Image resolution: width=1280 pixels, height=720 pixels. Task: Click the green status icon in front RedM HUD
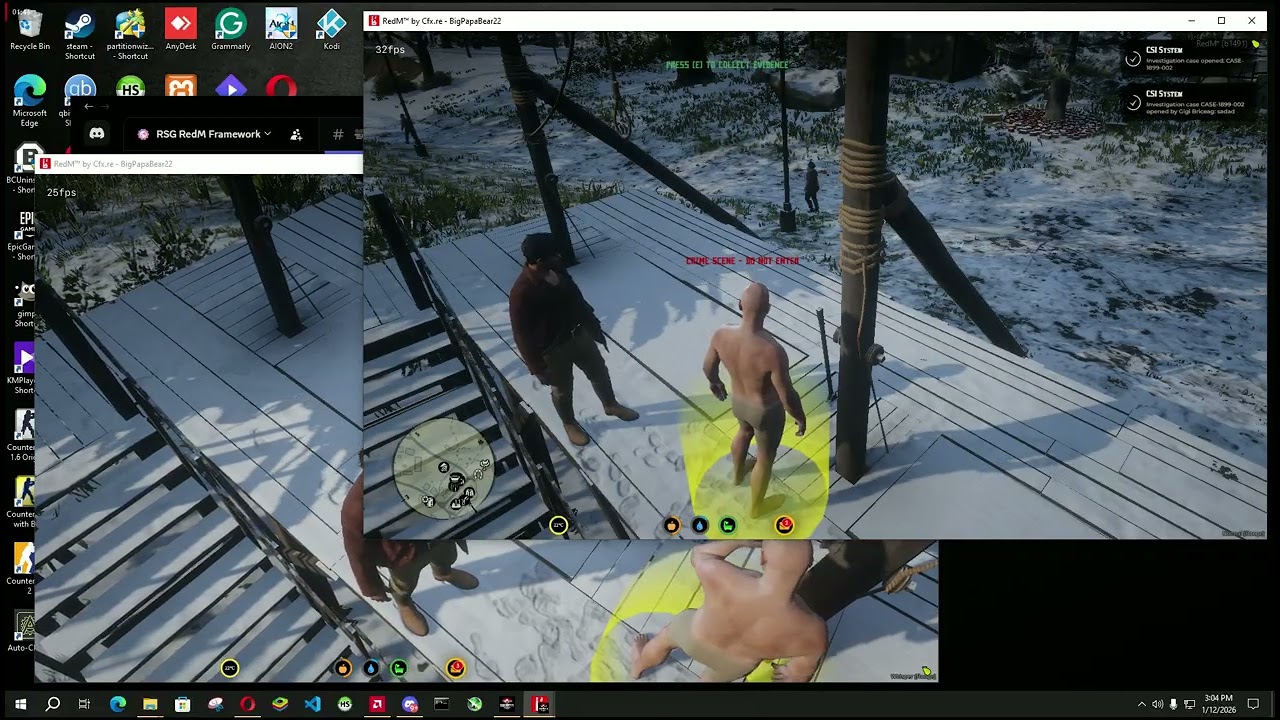click(728, 525)
